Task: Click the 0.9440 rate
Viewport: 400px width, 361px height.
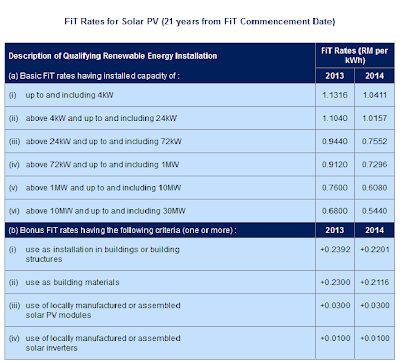Action: click(335, 141)
